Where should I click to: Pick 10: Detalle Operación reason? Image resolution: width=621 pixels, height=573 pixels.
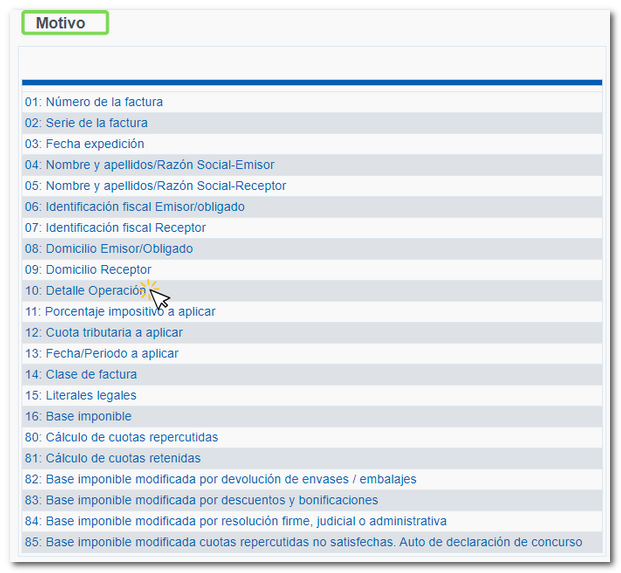[x=85, y=291]
